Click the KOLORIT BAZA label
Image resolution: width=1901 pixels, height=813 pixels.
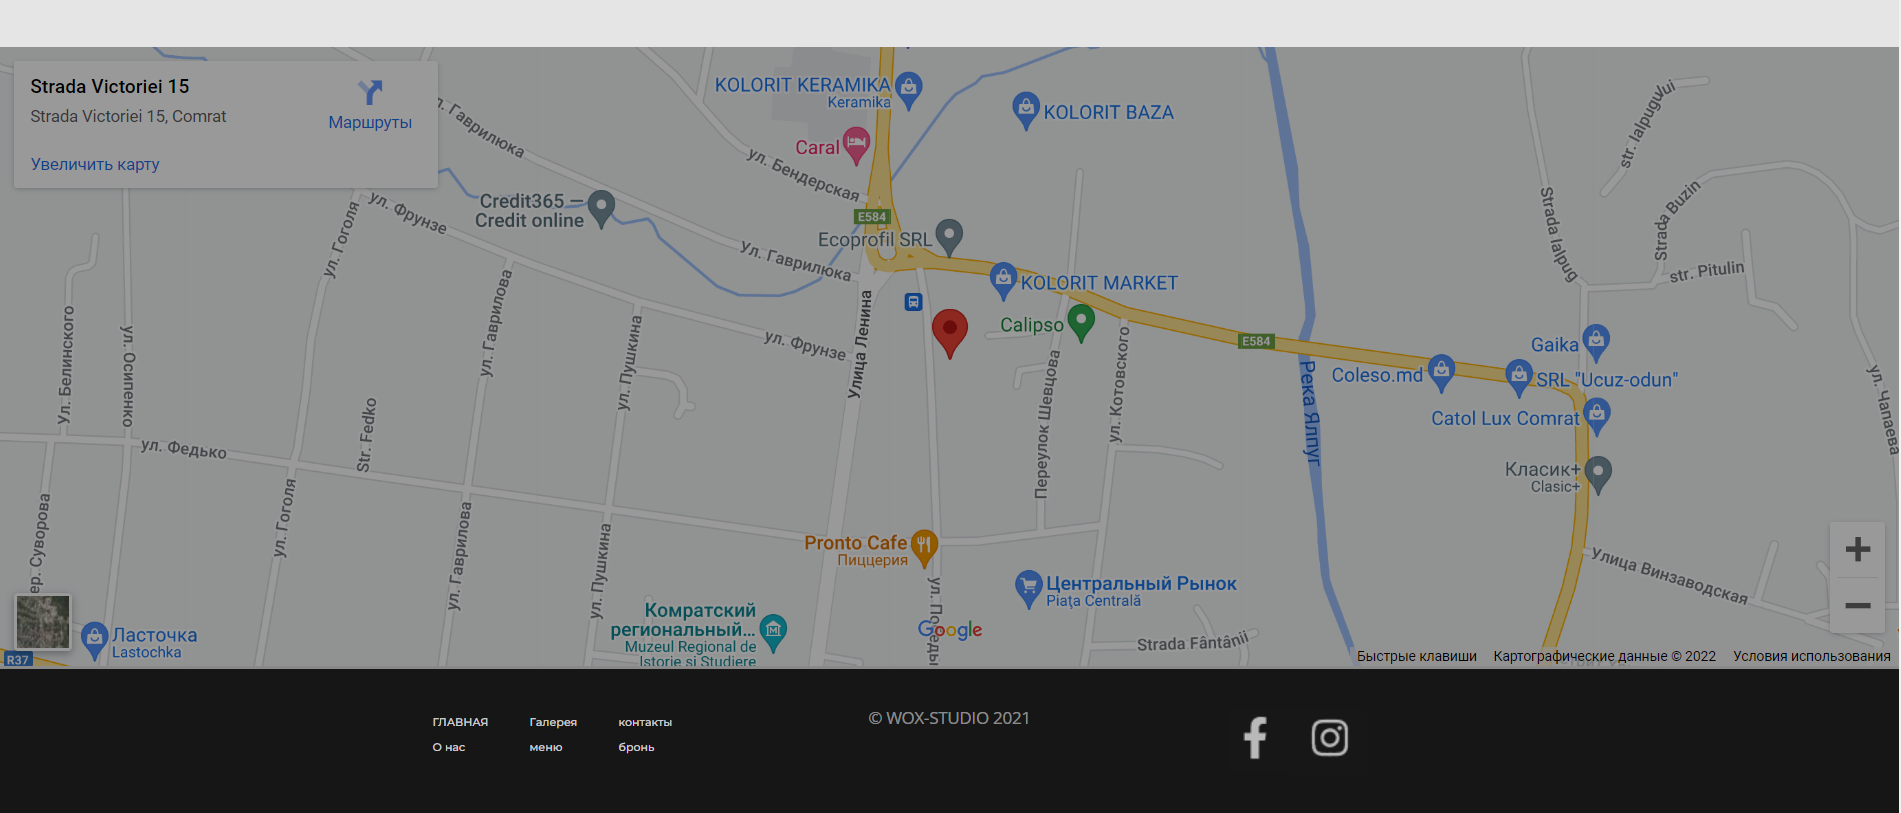click(x=1109, y=113)
